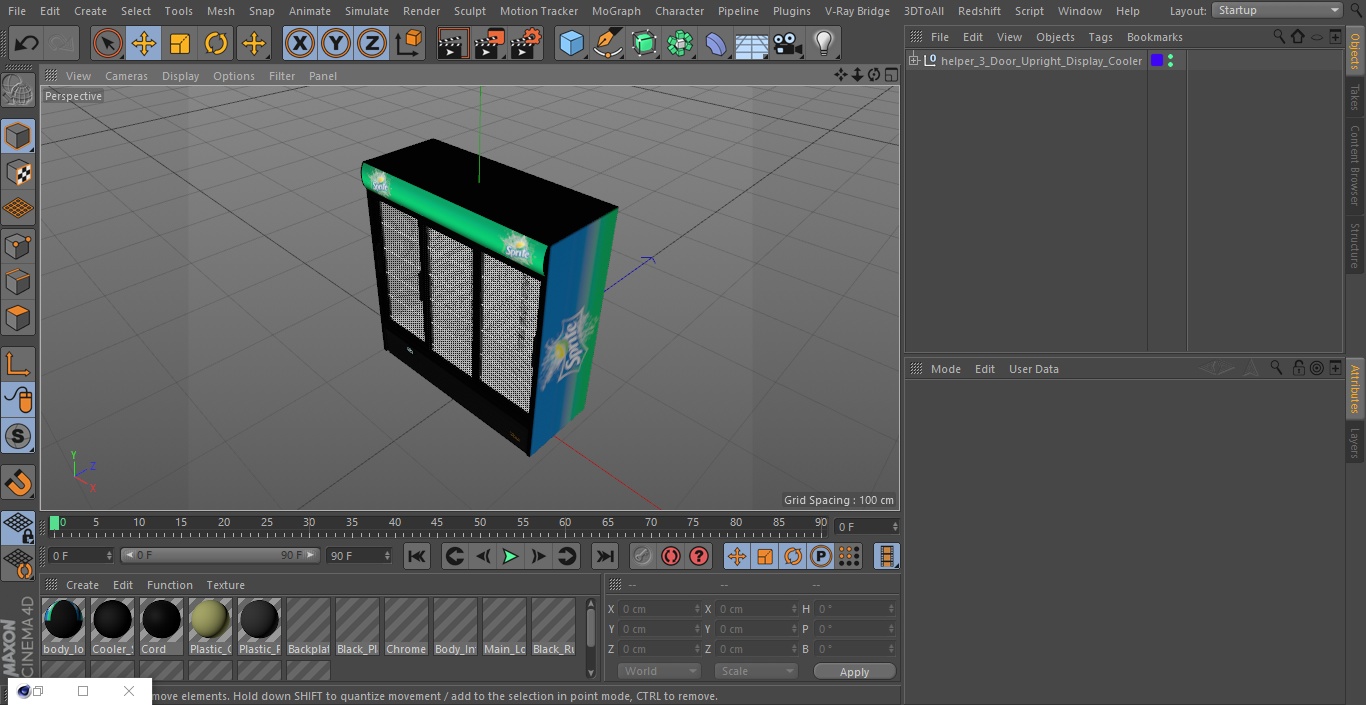This screenshot has width=1366, height=705.
Task: Click the X position input field
Action: (x=659, y=608)
